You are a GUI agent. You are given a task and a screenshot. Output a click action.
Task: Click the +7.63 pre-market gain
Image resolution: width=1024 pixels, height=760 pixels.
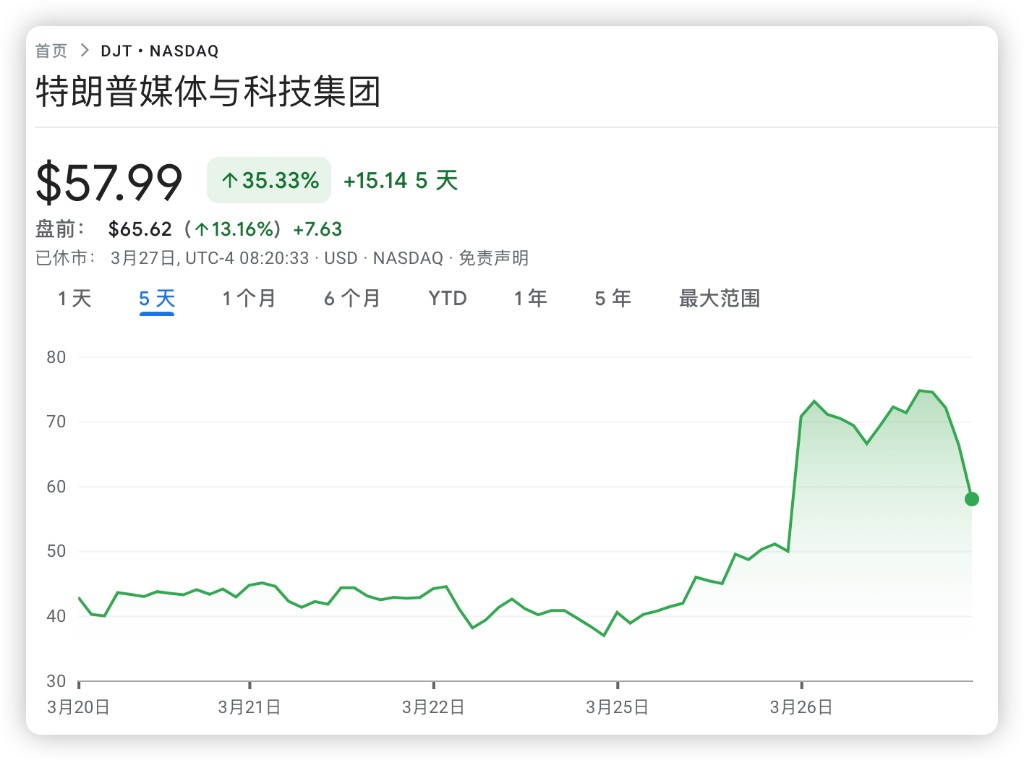pyautogui.click(x=317, y=229)
